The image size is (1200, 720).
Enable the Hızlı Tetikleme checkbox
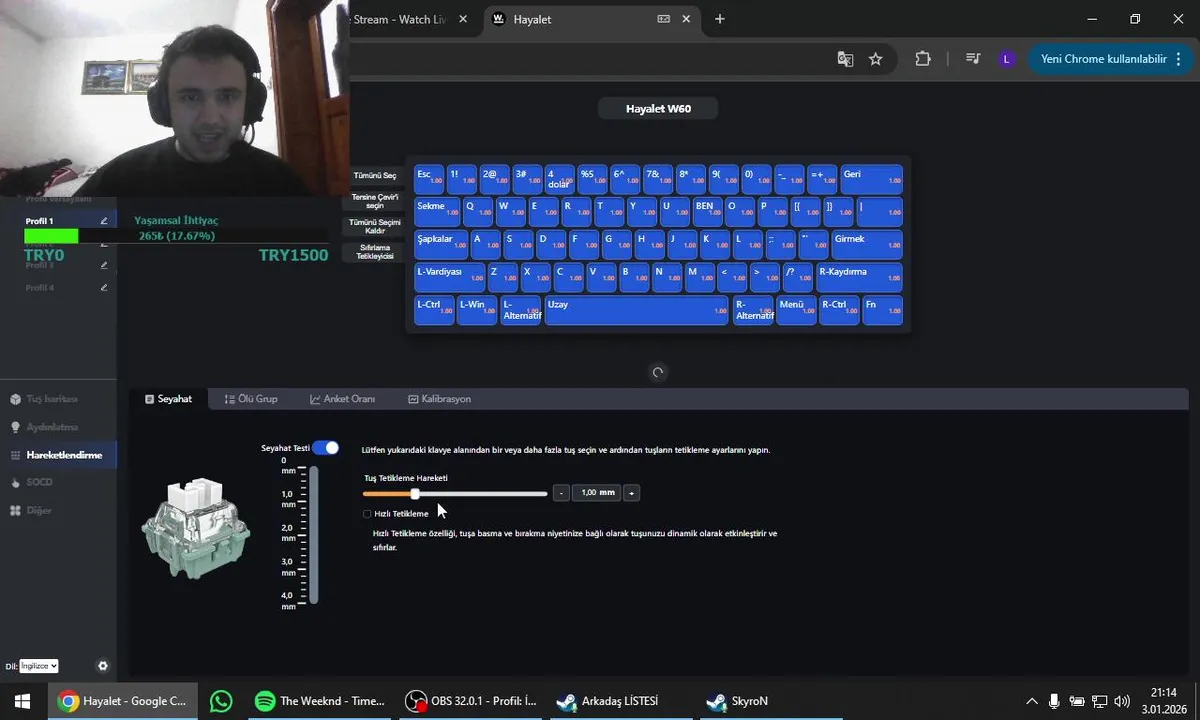(x=367, y=514)
